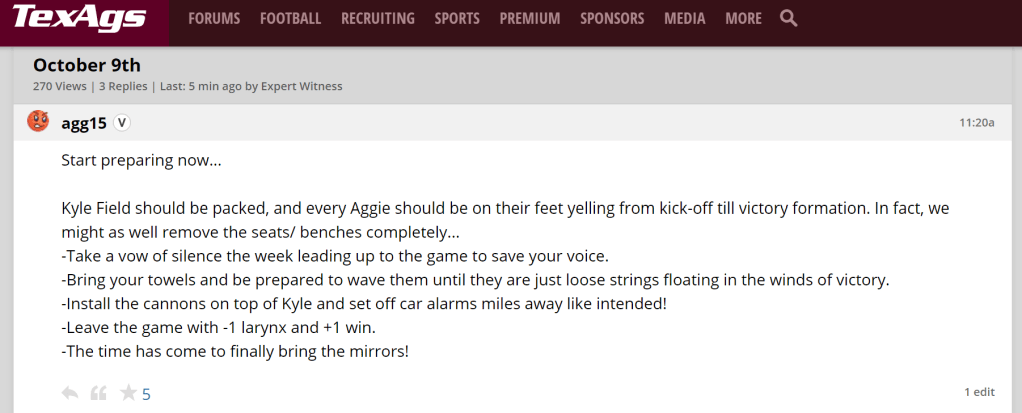
Task: Open the RECRUITING menu
Action: pos(377,18)
